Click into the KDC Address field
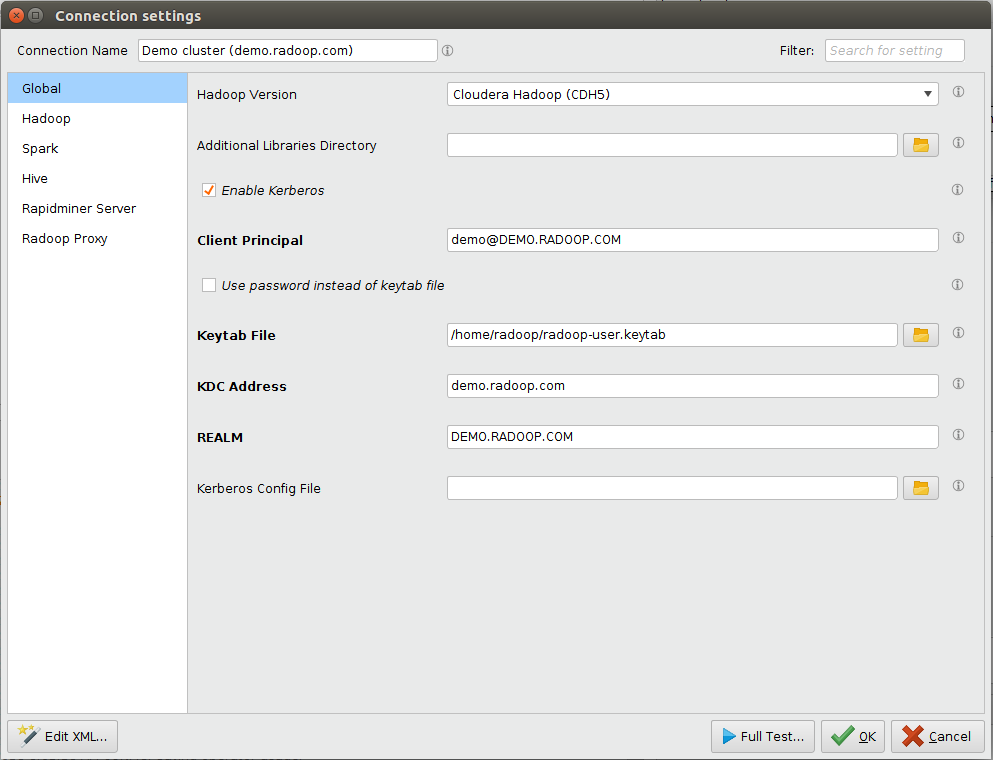993x760 pixels. (692, 386)
